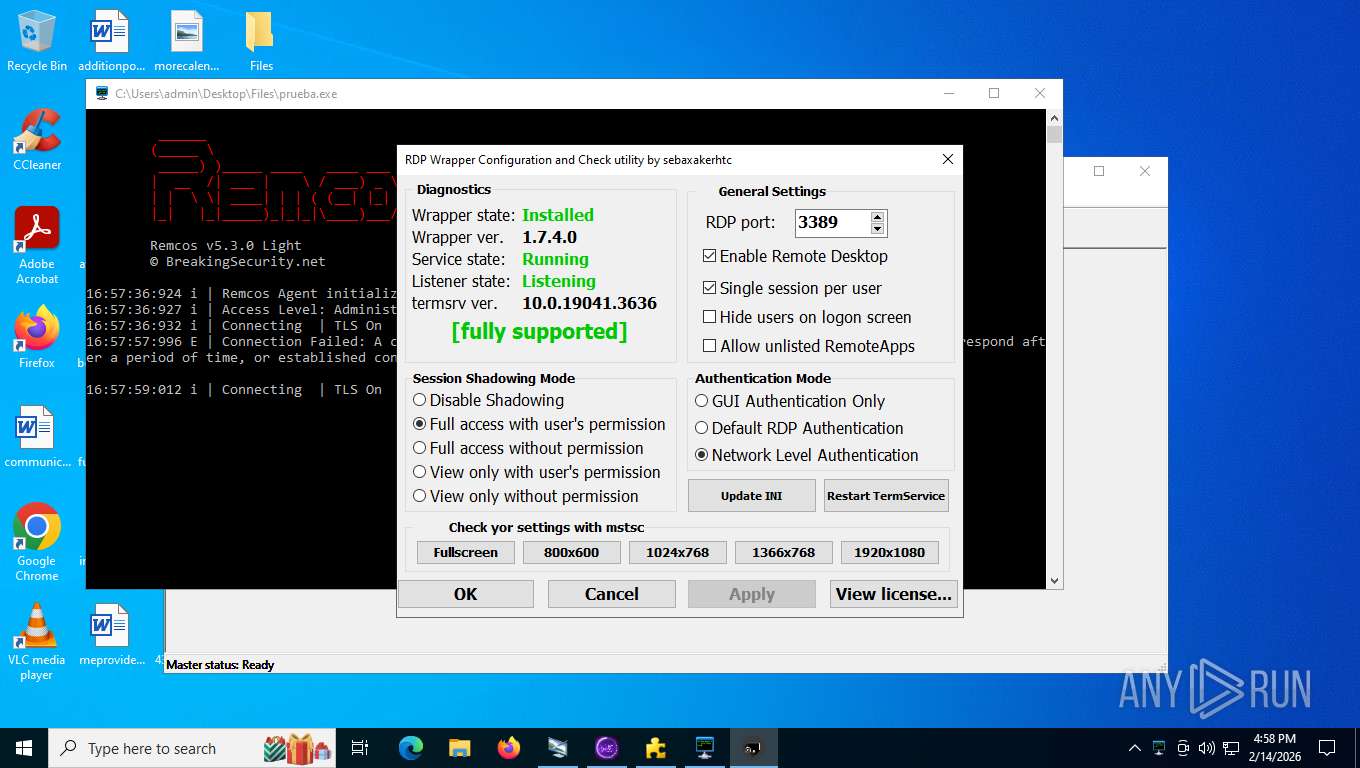The height and width of the screenshot is (768, 1360).
Task: Click the yellow puzzle piece taskbar app
Action: [x=655, y=748]
